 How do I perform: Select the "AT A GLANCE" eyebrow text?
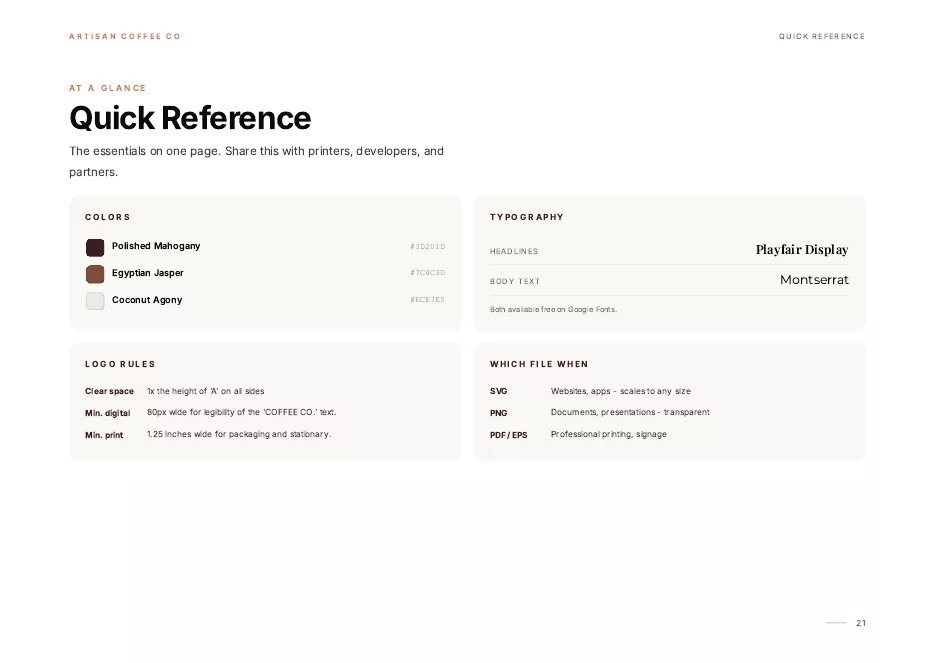[107, 88]
